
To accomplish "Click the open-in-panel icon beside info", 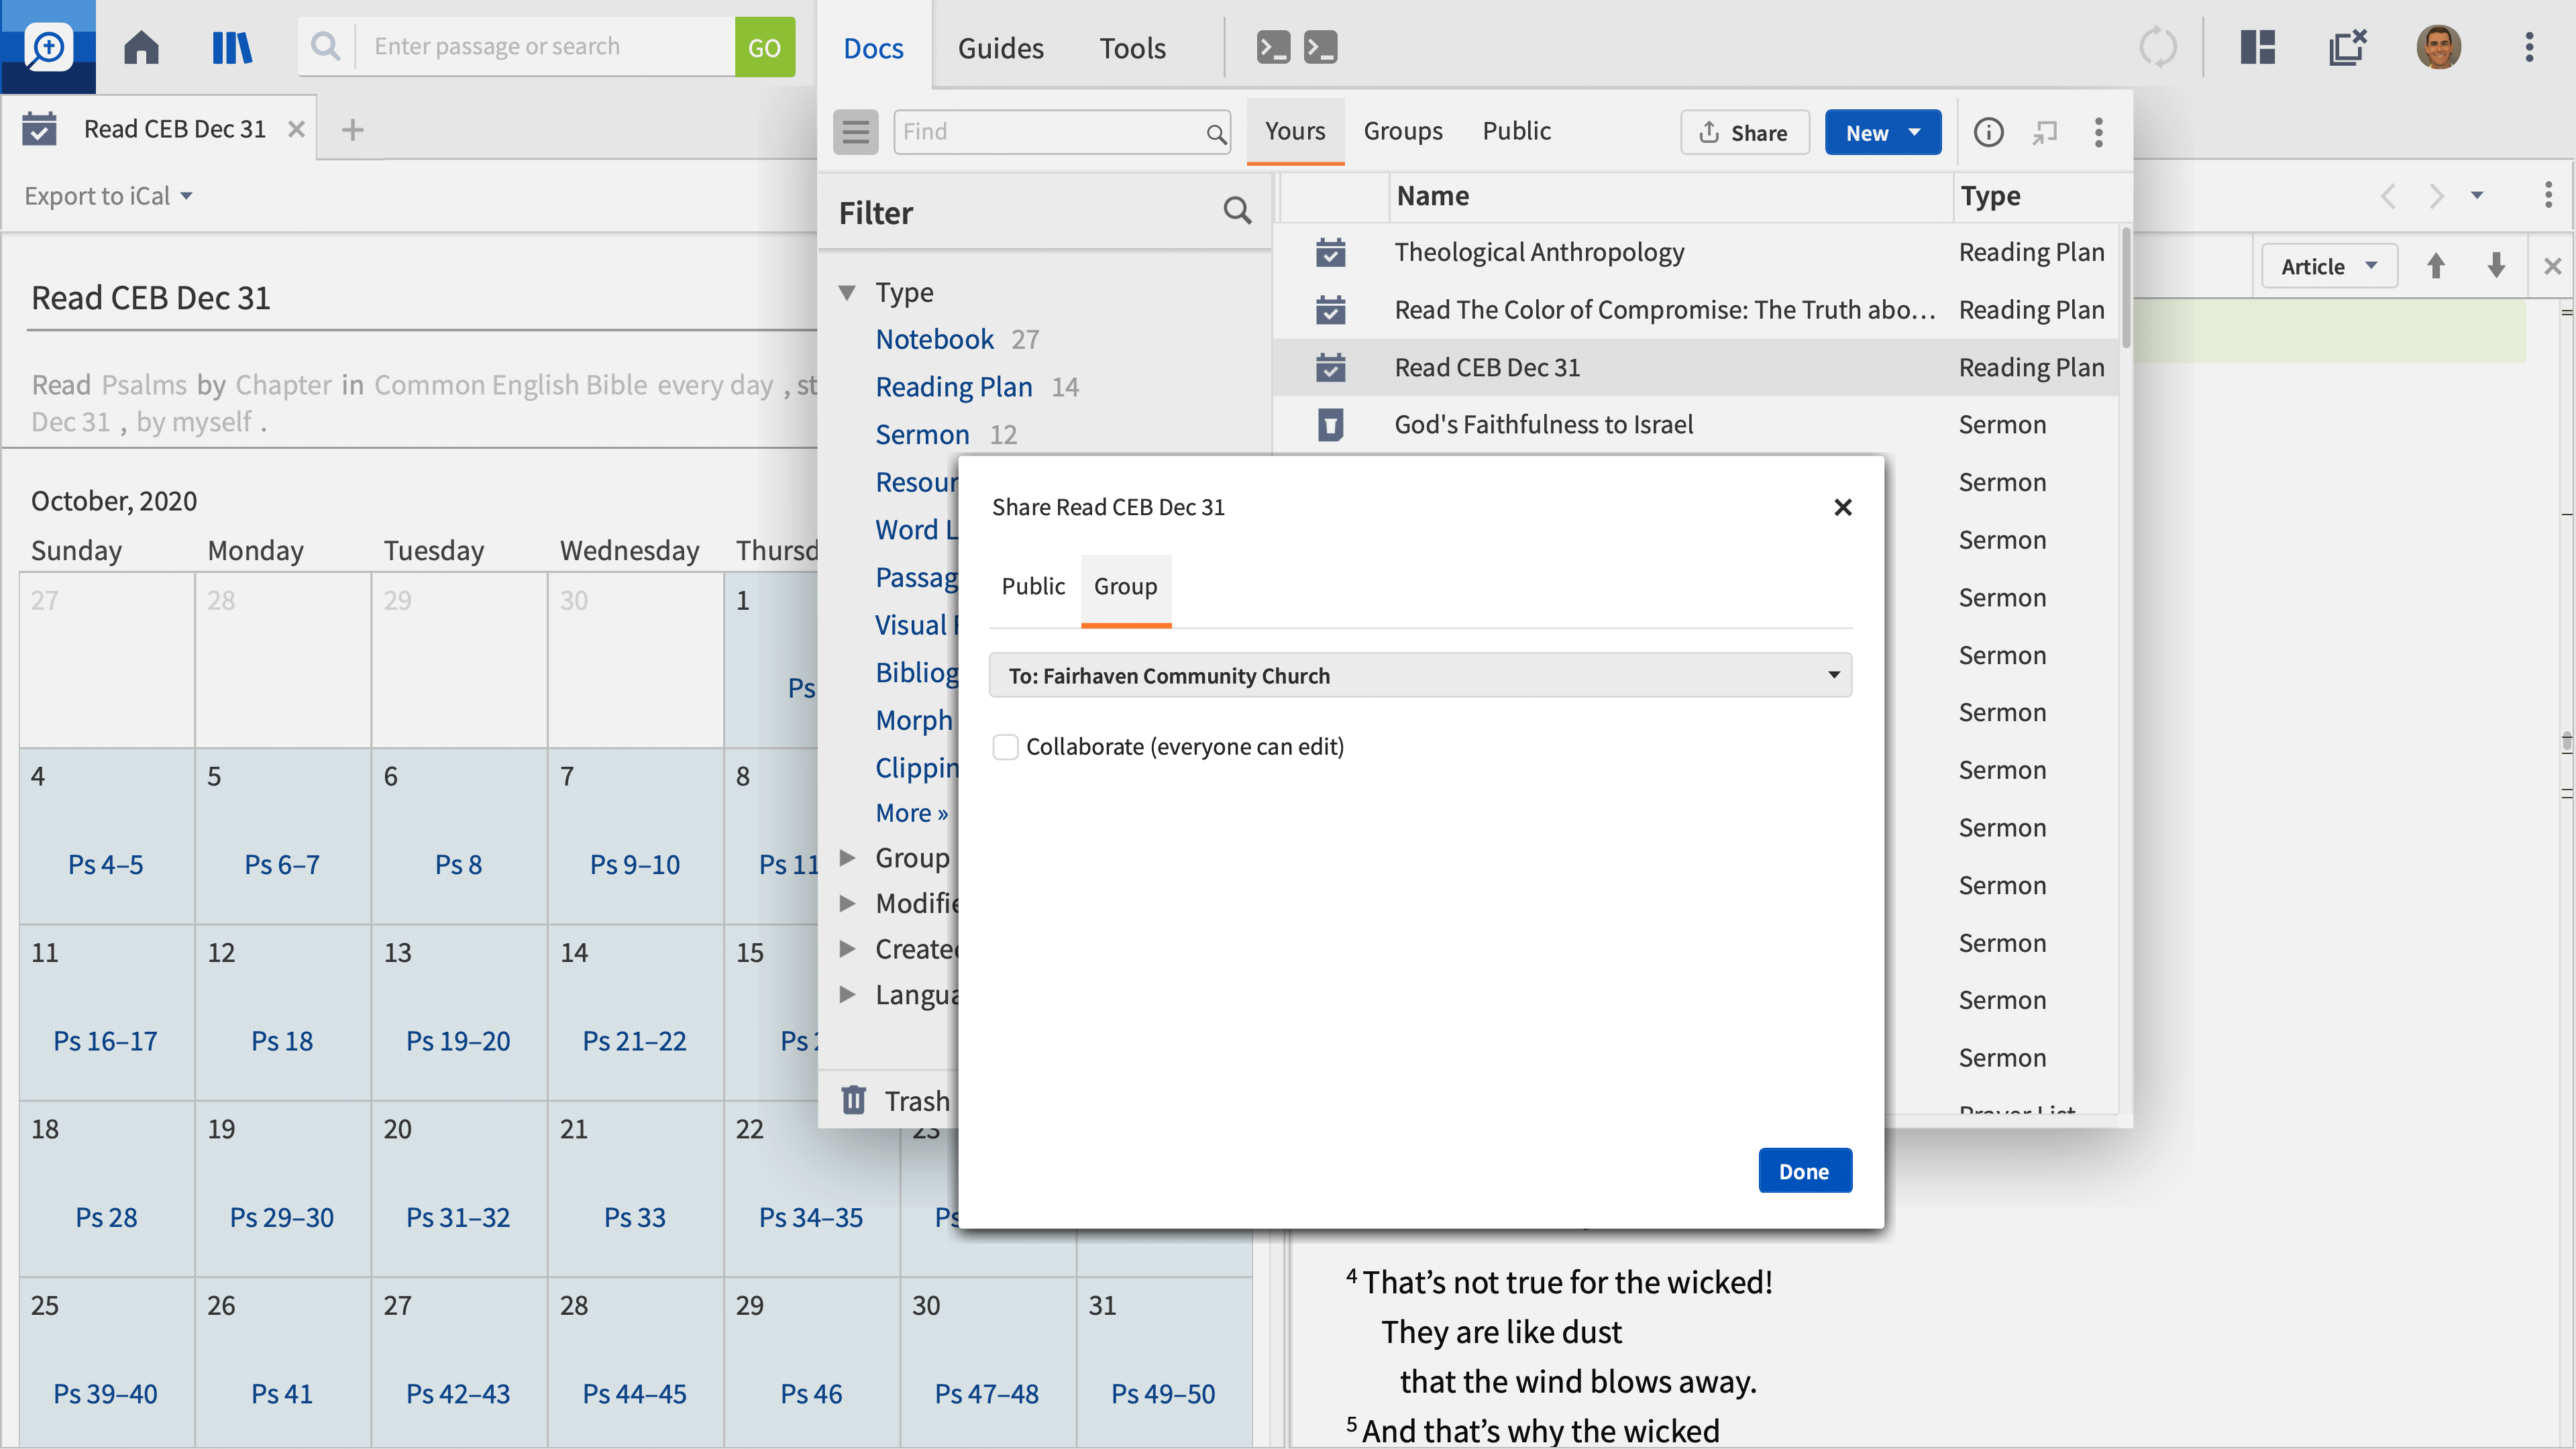I will click(x=2044, y=132).
